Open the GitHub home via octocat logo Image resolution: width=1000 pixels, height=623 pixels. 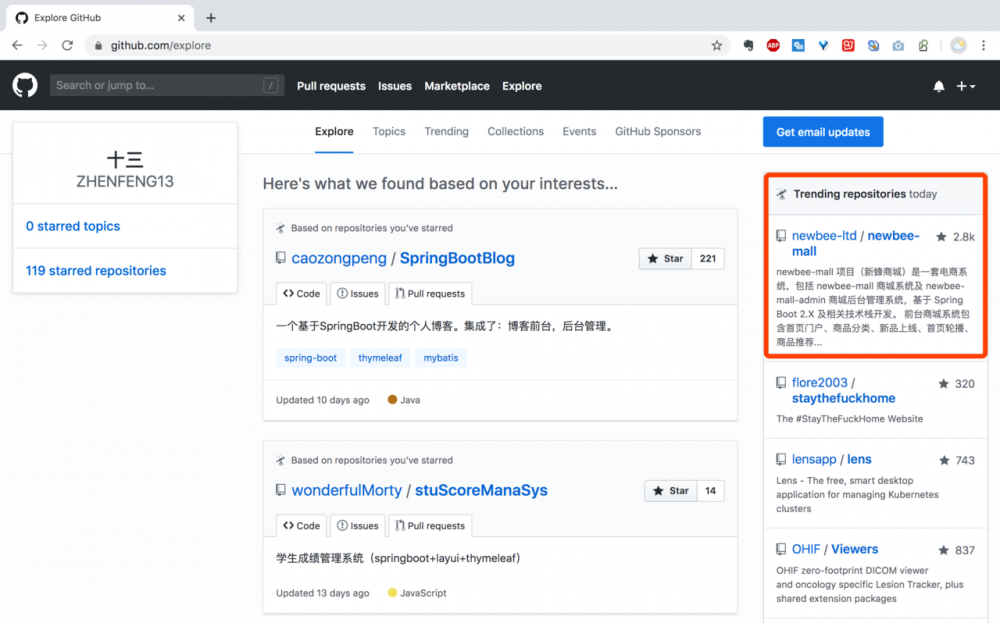pyautogui.click(x=24, y=85)
